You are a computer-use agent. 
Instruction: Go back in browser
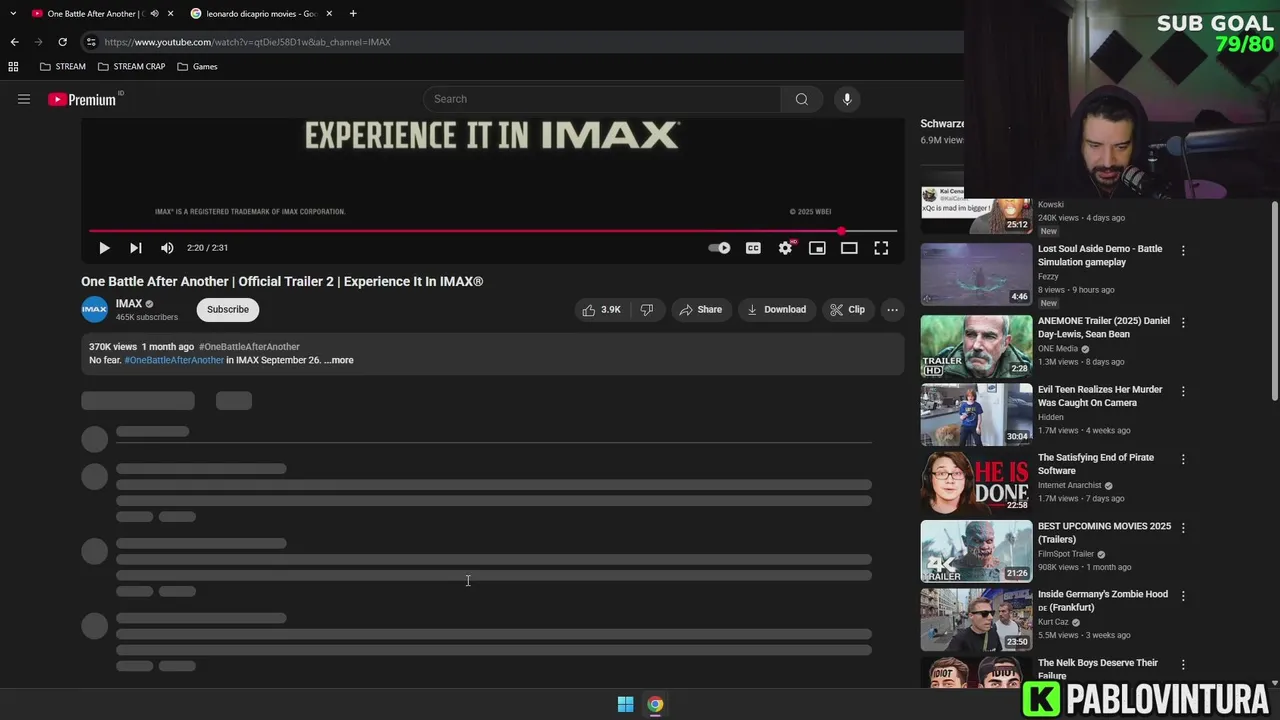point(14,42)
